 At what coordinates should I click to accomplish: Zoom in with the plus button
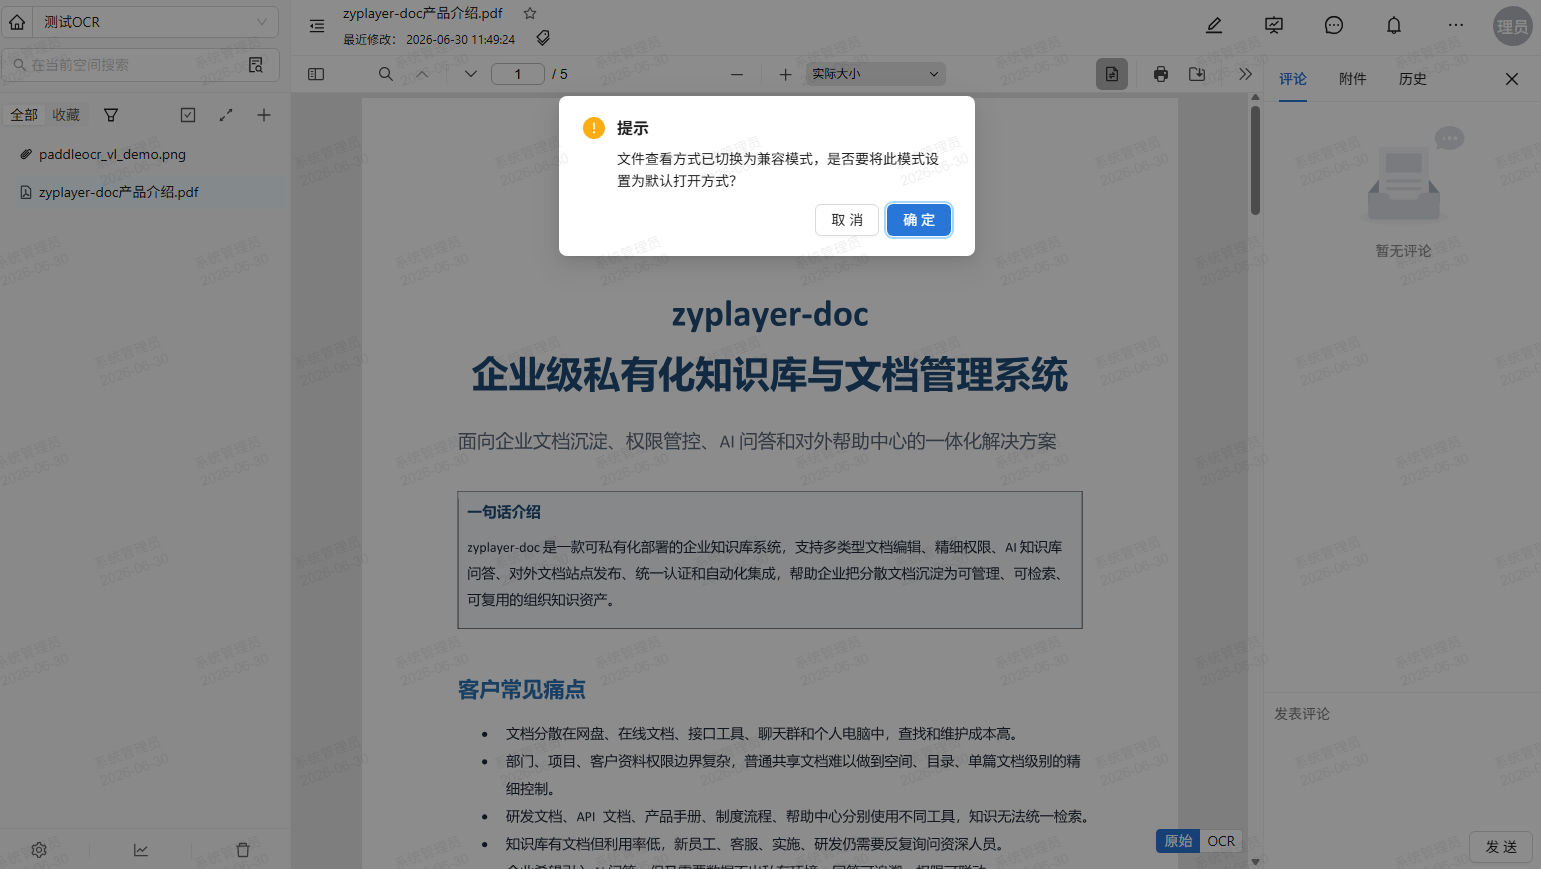pos(785,74)
